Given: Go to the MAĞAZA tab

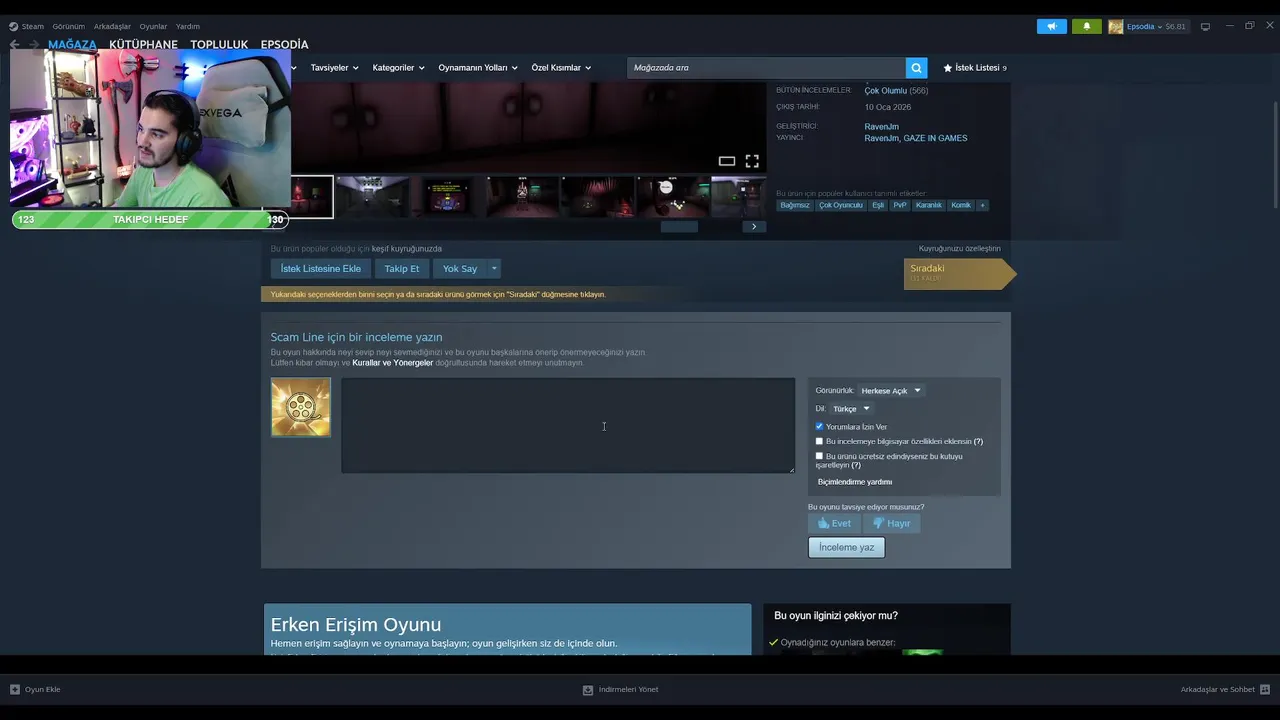Looking at the screenshot, I should 72,44.
